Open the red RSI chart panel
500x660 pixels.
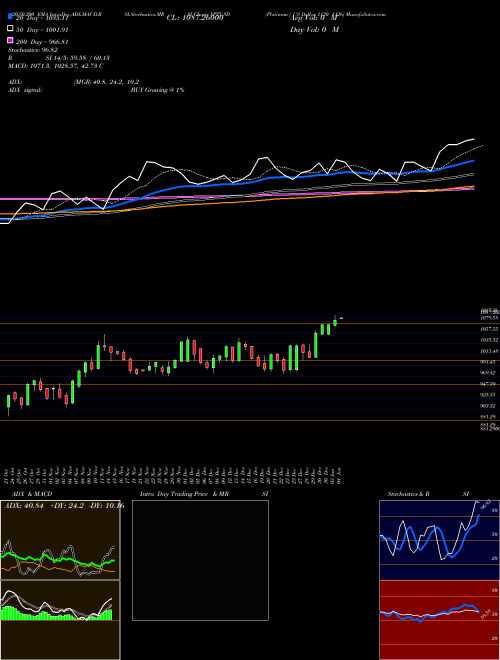click(439, 620)
